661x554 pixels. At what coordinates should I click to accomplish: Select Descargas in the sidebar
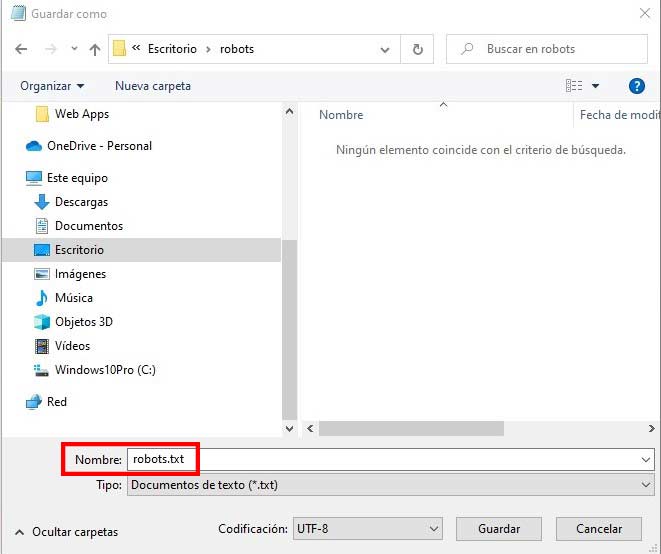point(81,202)
